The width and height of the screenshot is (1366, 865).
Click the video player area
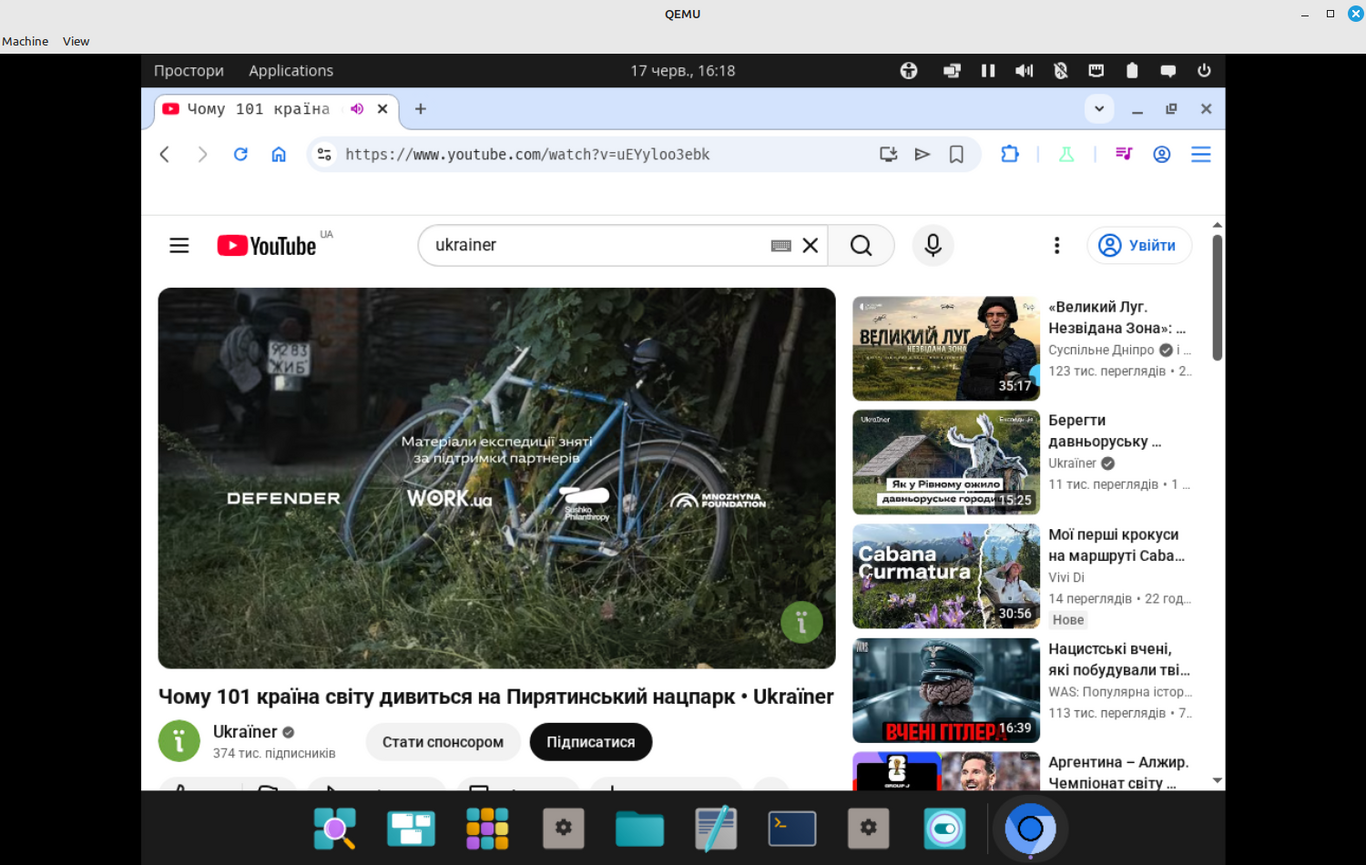tap(496, 478)
